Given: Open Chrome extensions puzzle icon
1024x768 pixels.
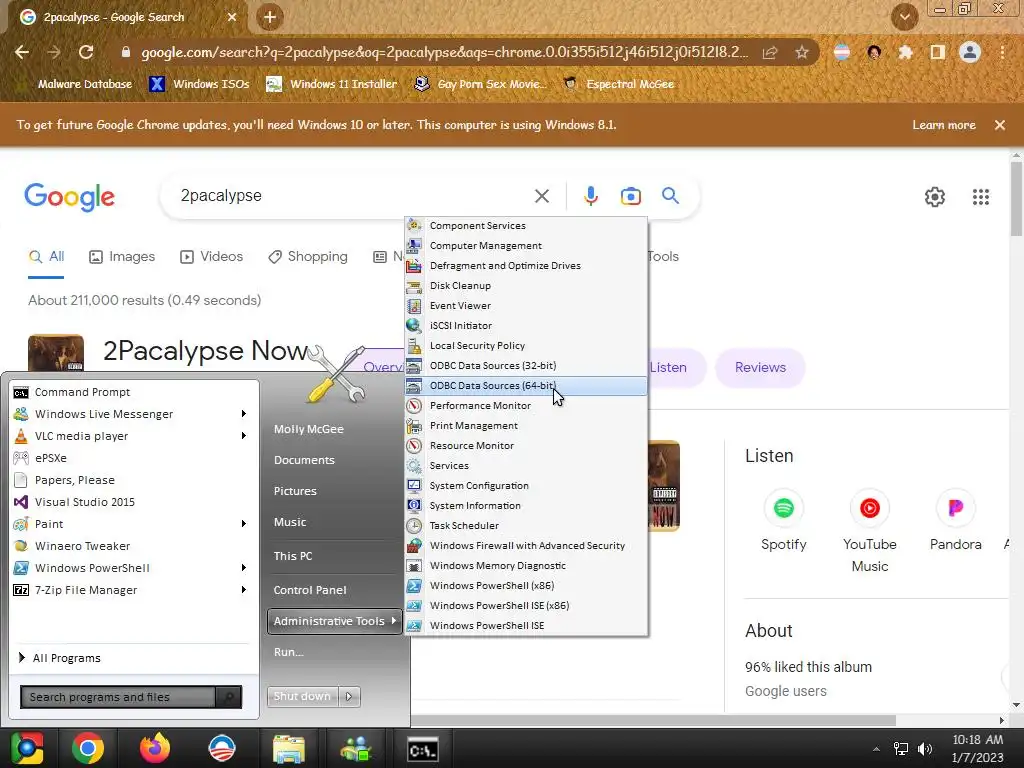Looking at the screenshot, I should [x=905, y=52].
